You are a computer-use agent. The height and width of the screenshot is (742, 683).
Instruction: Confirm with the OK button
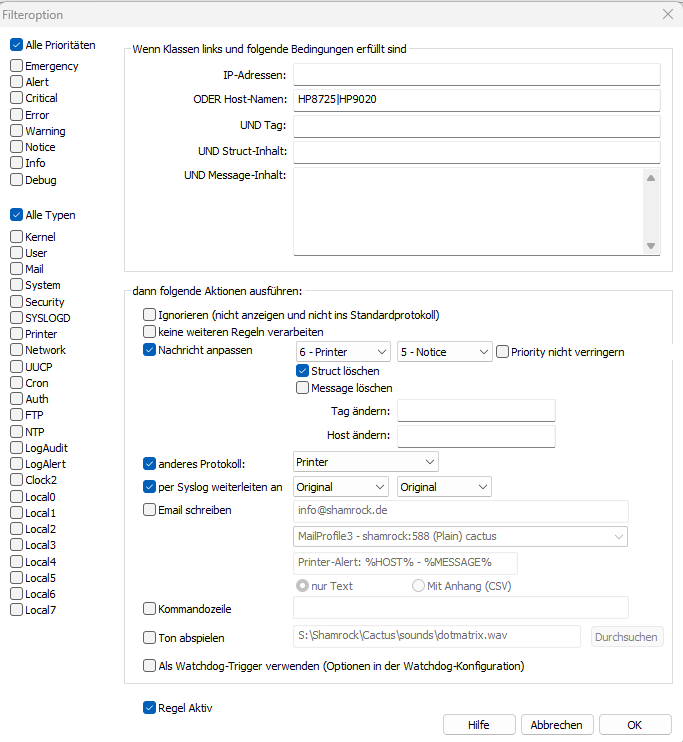[635, 725]
